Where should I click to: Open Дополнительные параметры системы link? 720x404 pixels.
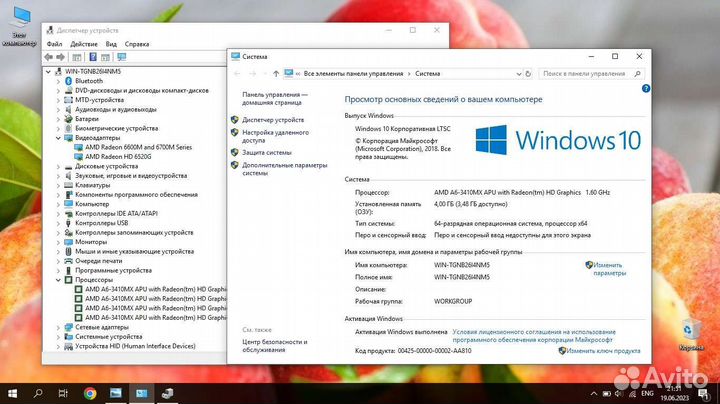click(285, 169)
